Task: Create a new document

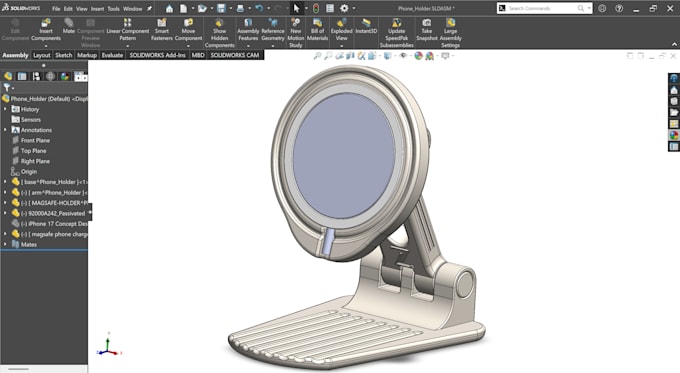Action: pos(184,8)
